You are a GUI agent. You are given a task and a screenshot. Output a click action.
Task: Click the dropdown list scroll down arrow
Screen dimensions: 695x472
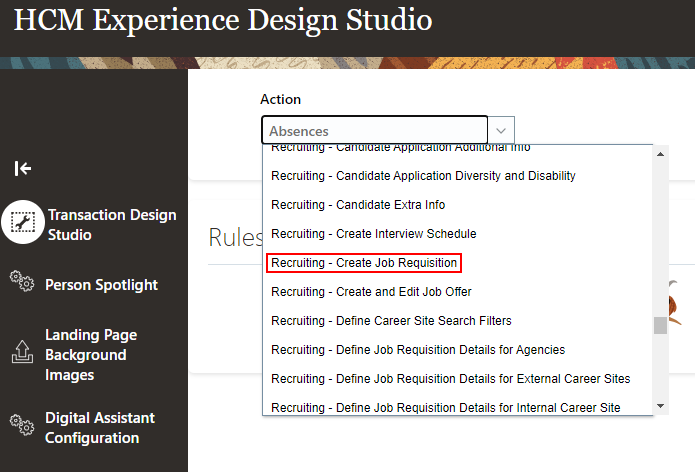pos(659,406)
